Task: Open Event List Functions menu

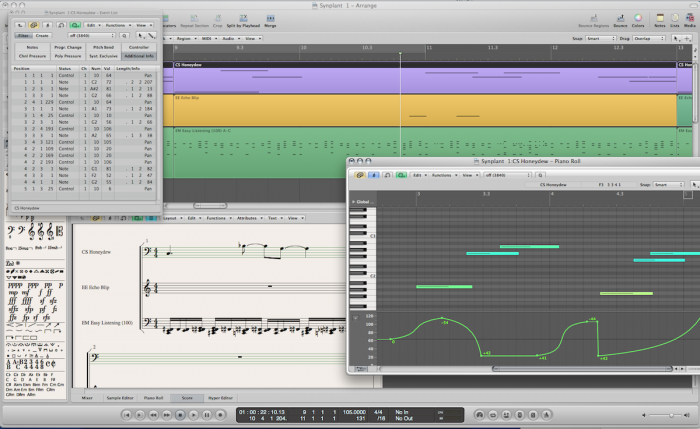Action: 114,23
